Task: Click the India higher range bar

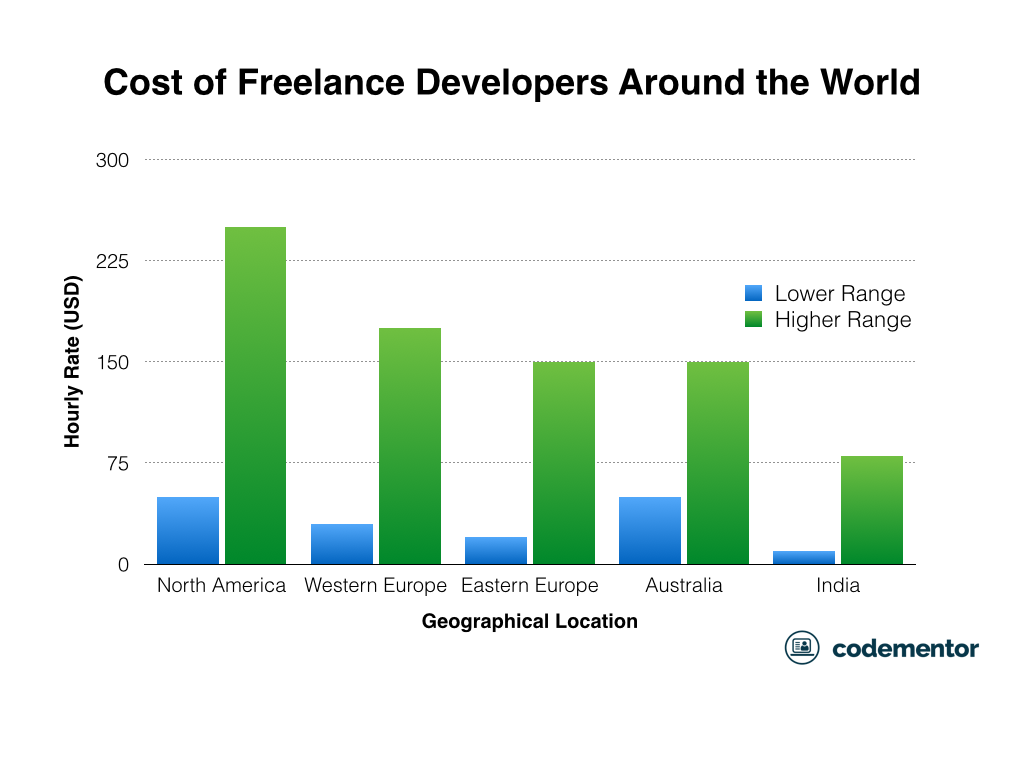Action: [x=871, y=510]
